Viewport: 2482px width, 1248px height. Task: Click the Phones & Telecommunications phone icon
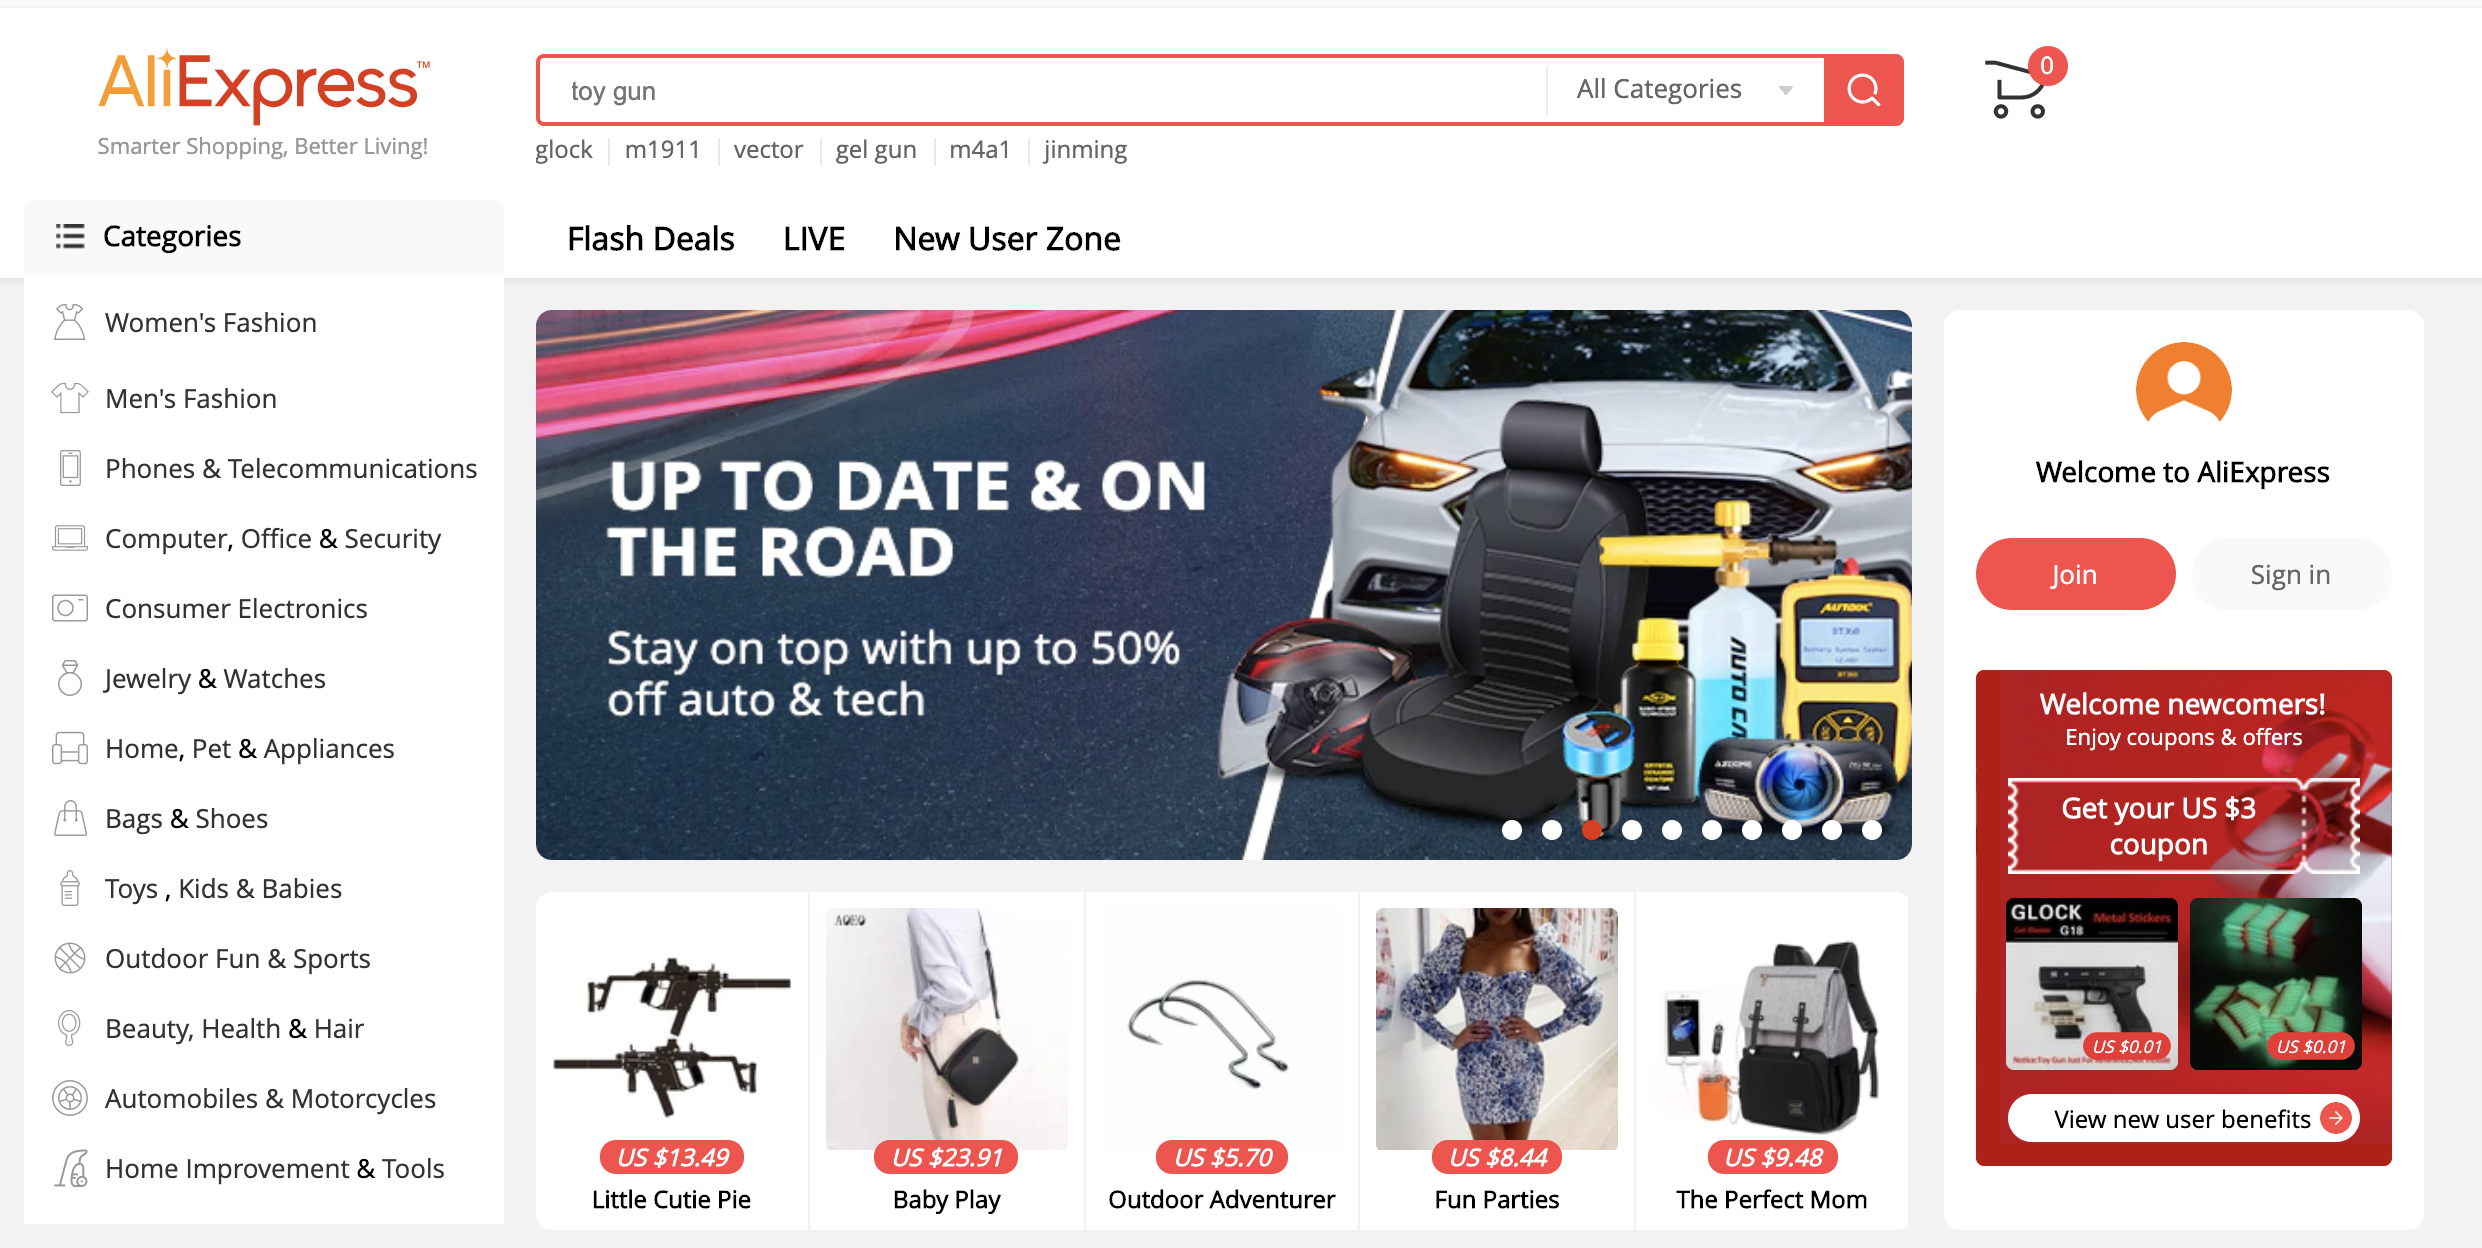[x=69, y=468]
